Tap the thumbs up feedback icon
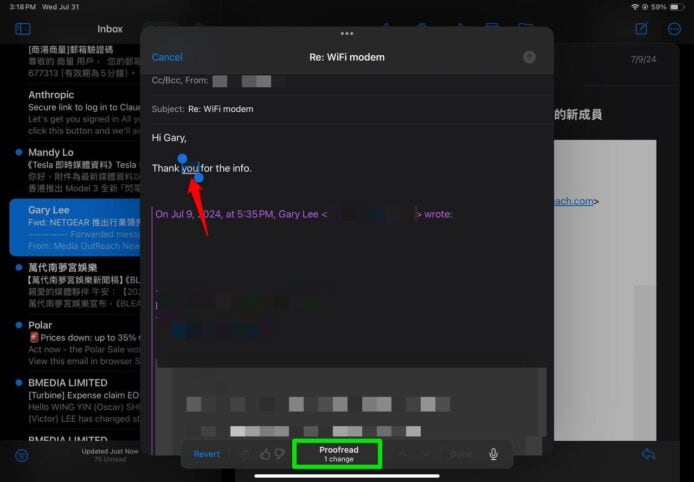The height and width of the screenshot is (482, 694). coord(265,454)
